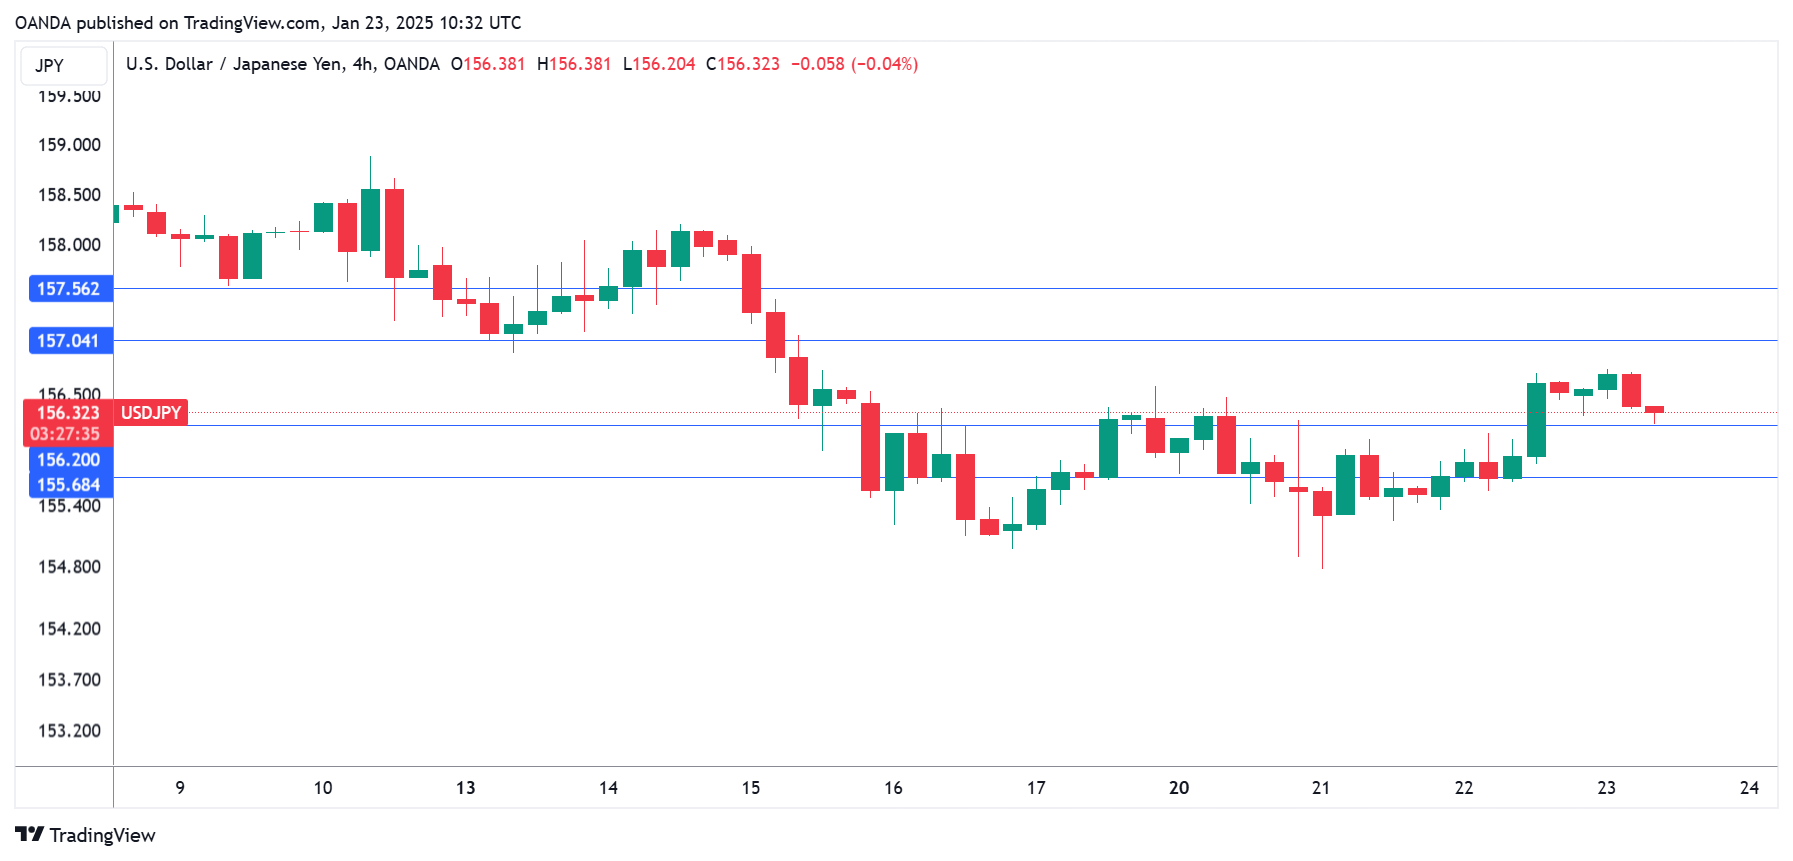Click the 159.000 price axis label
The height and width of the screenshot is (861, 1793).
pos(69,145)
